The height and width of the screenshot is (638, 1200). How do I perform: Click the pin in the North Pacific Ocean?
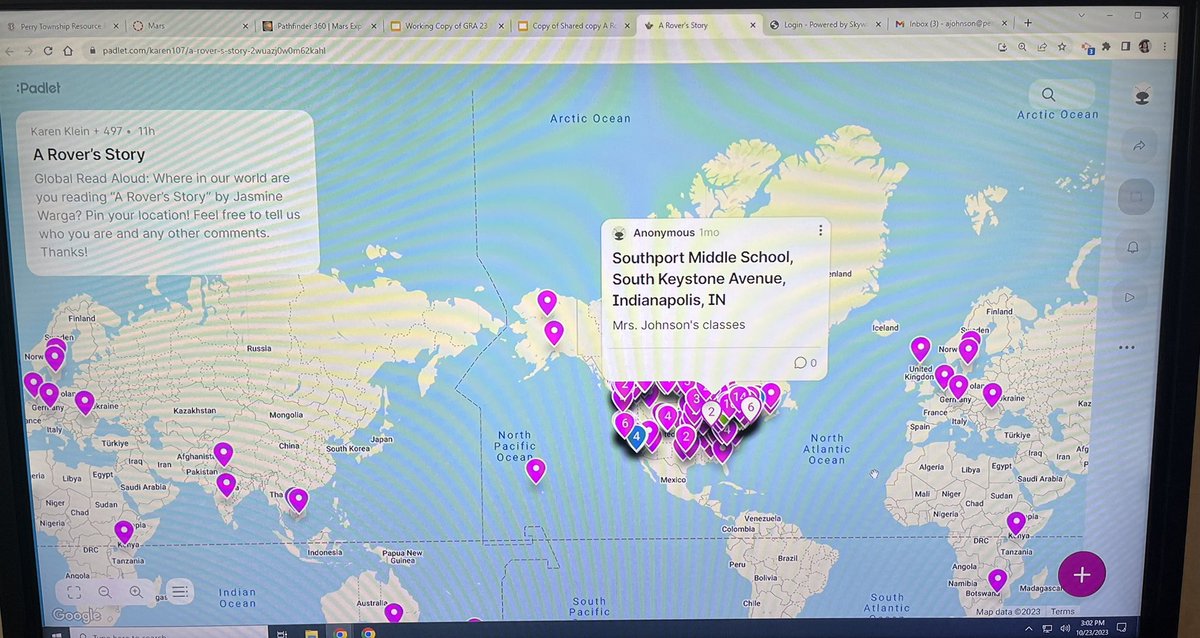pos(536,469)
